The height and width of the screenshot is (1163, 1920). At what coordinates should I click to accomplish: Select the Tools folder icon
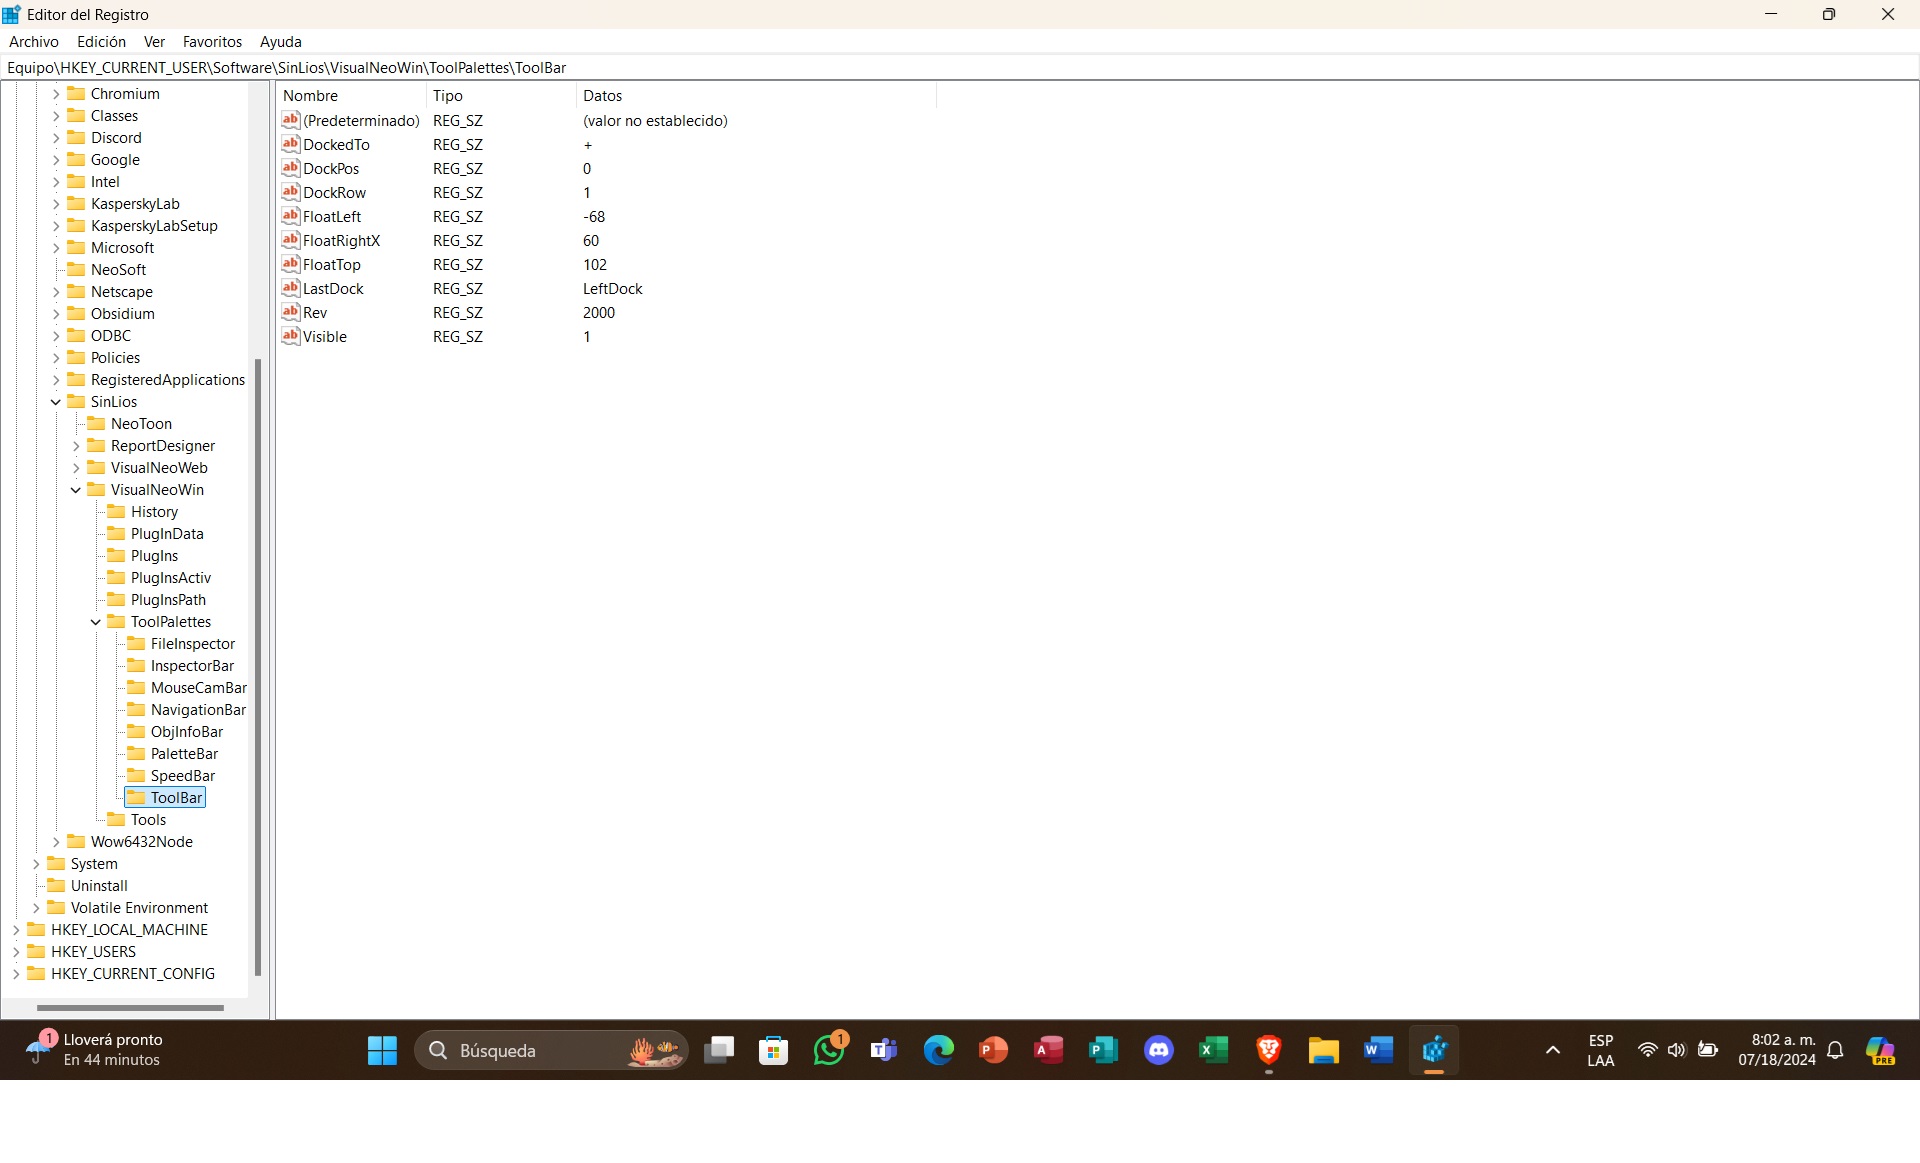[116, 820]
